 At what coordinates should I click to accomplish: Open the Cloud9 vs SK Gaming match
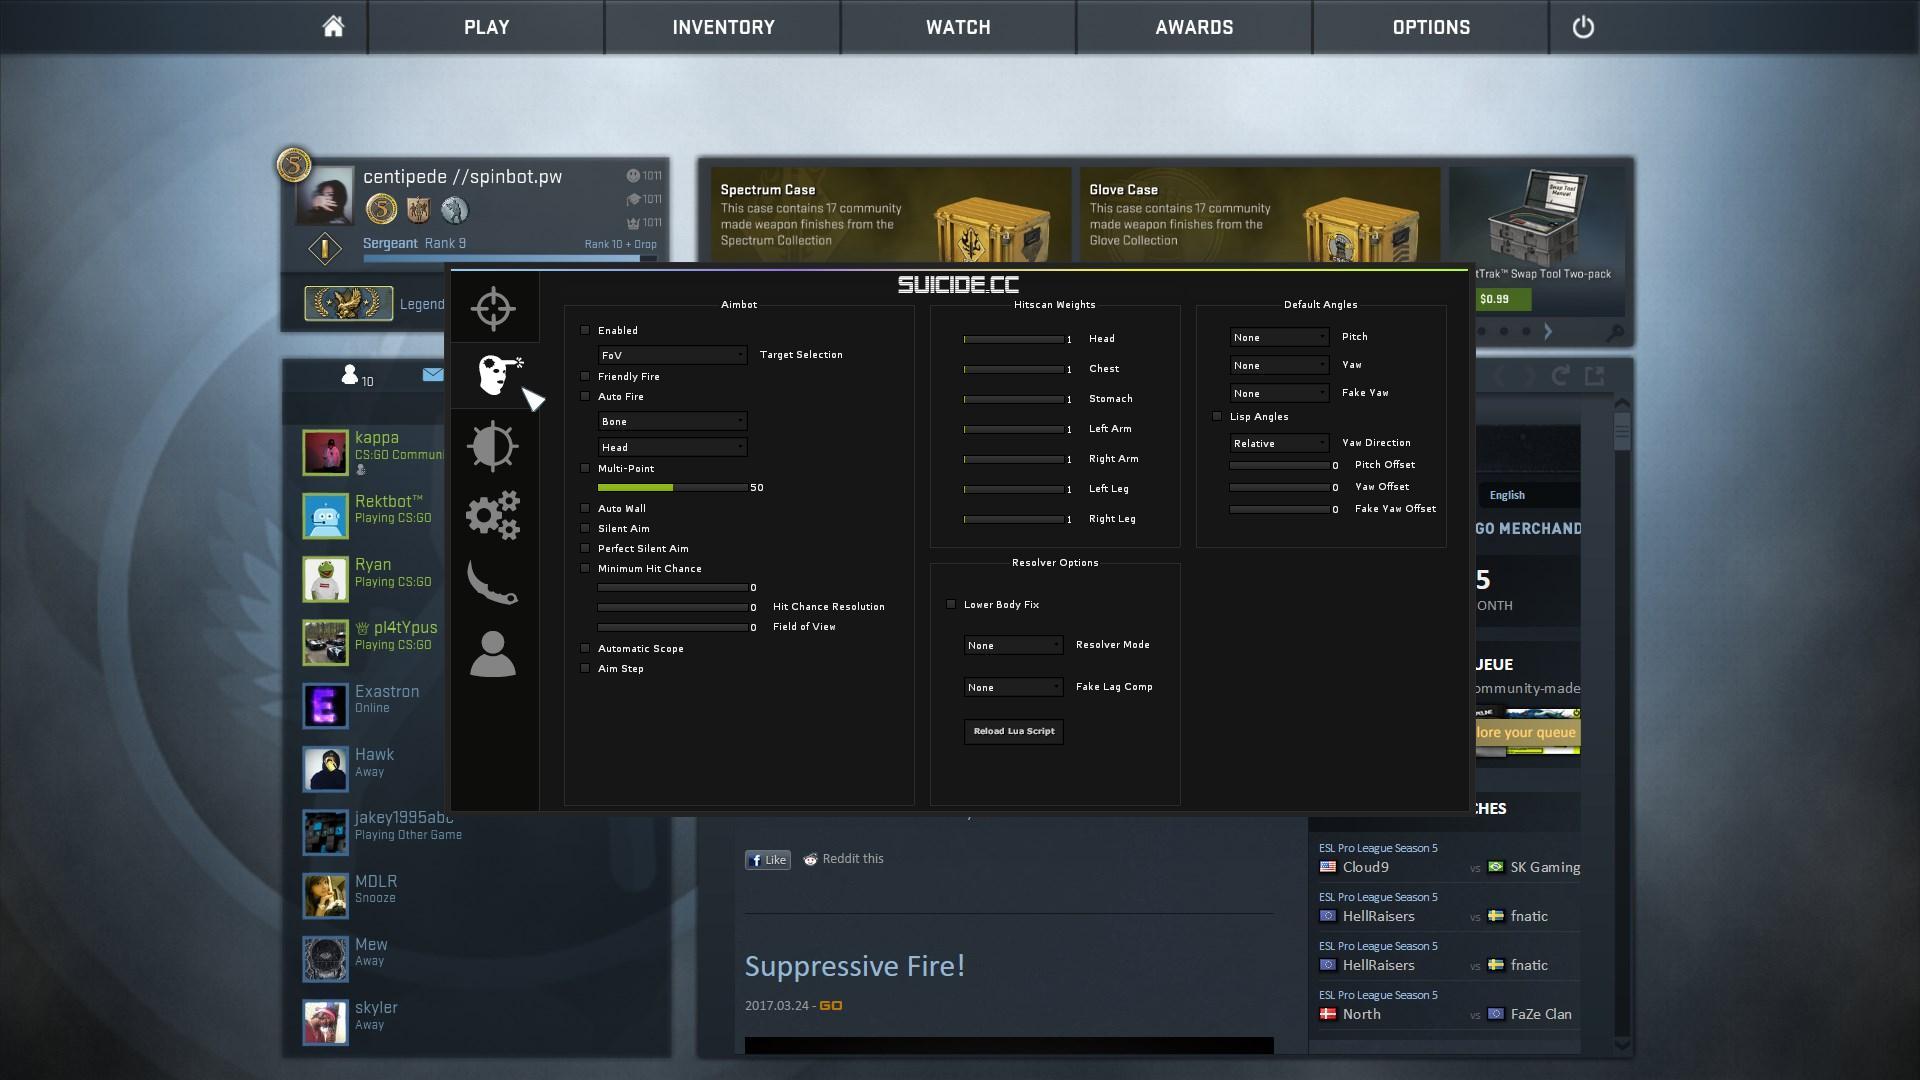click(x=1449, y=859)
